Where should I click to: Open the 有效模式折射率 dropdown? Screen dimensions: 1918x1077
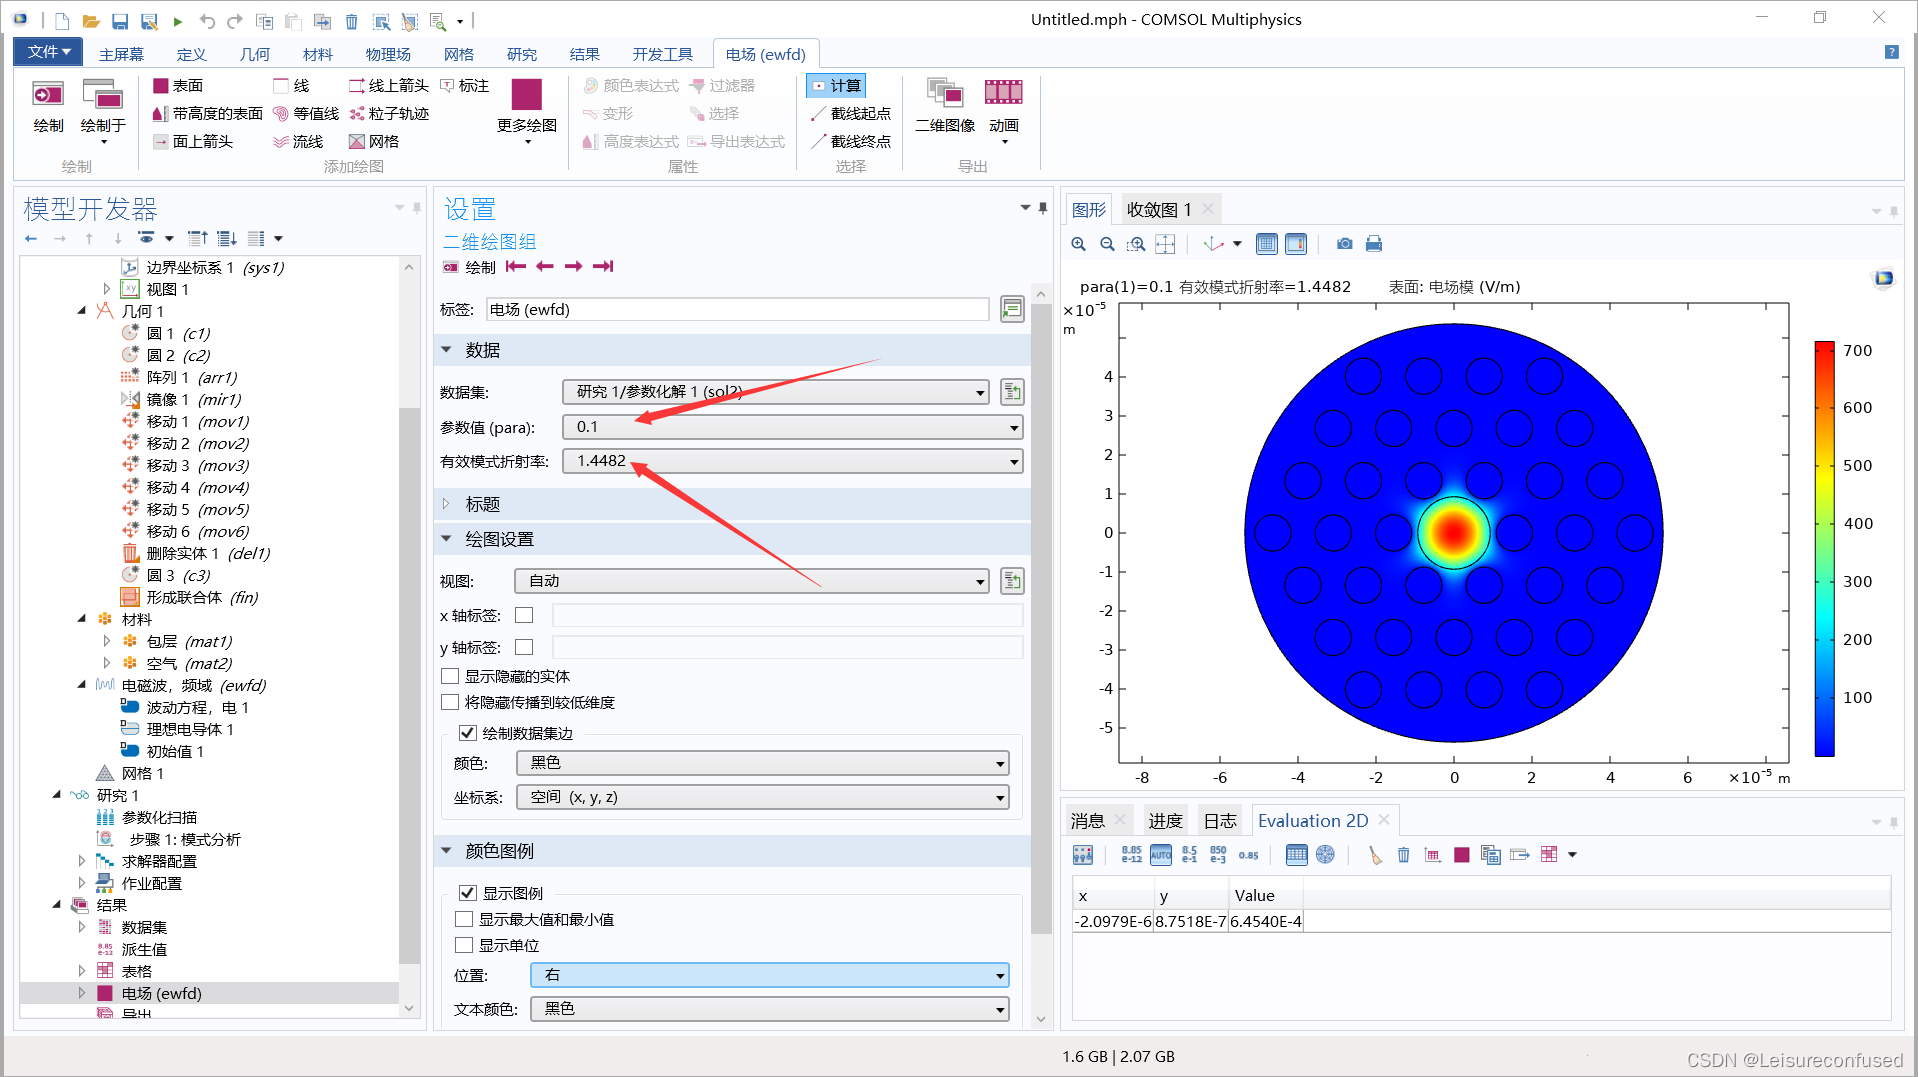793,461
